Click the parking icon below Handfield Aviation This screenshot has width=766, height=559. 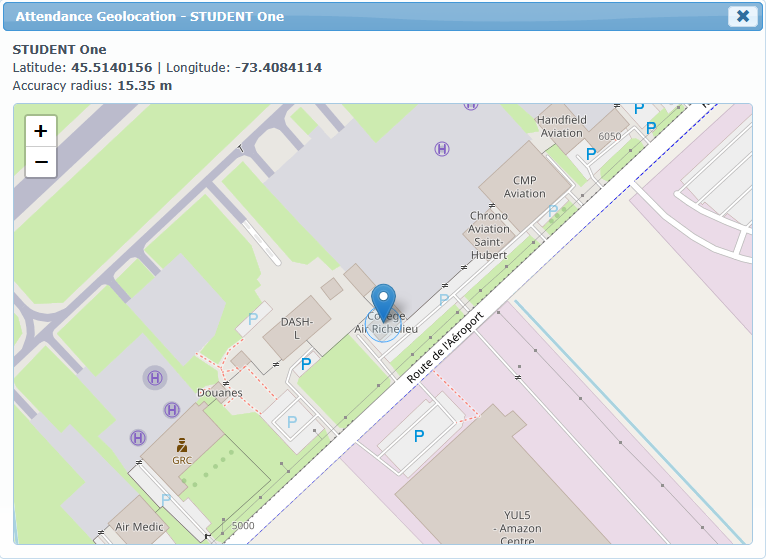pos(591,153)
